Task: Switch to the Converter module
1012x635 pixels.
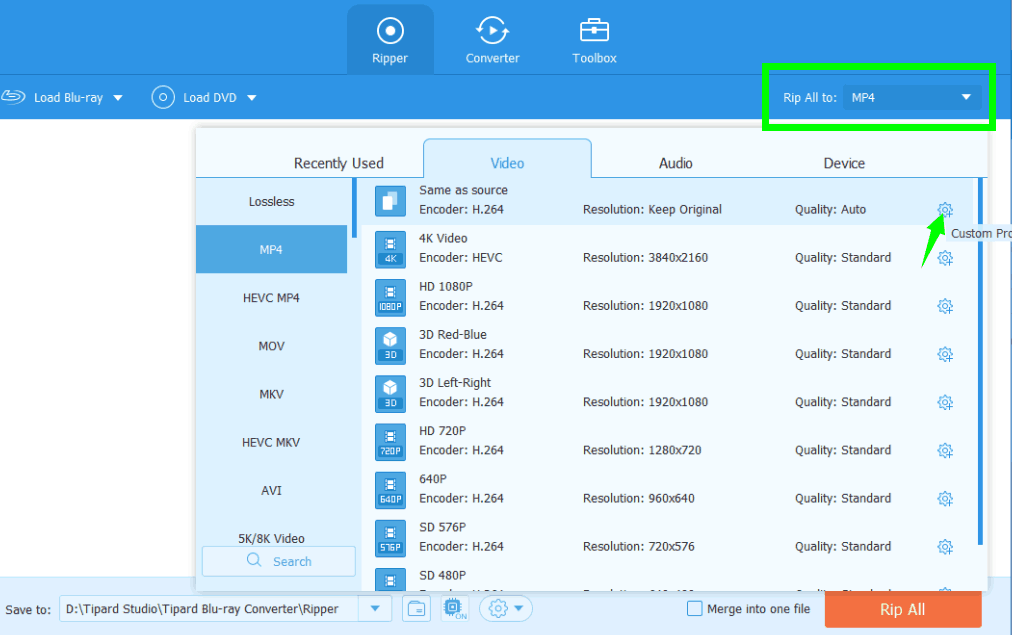Action: coord(492,40)
